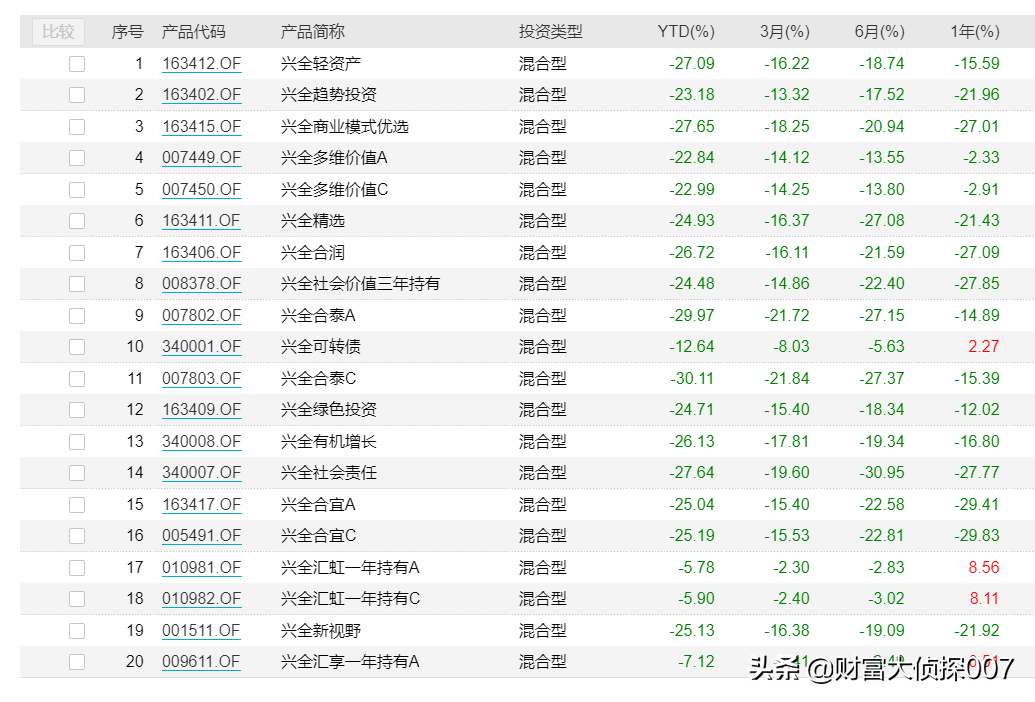Image resolution: width=1035 pixels, height=702 pixels.
Task: Click the 1-year value -29.83
Action: (x=977, y=536)
